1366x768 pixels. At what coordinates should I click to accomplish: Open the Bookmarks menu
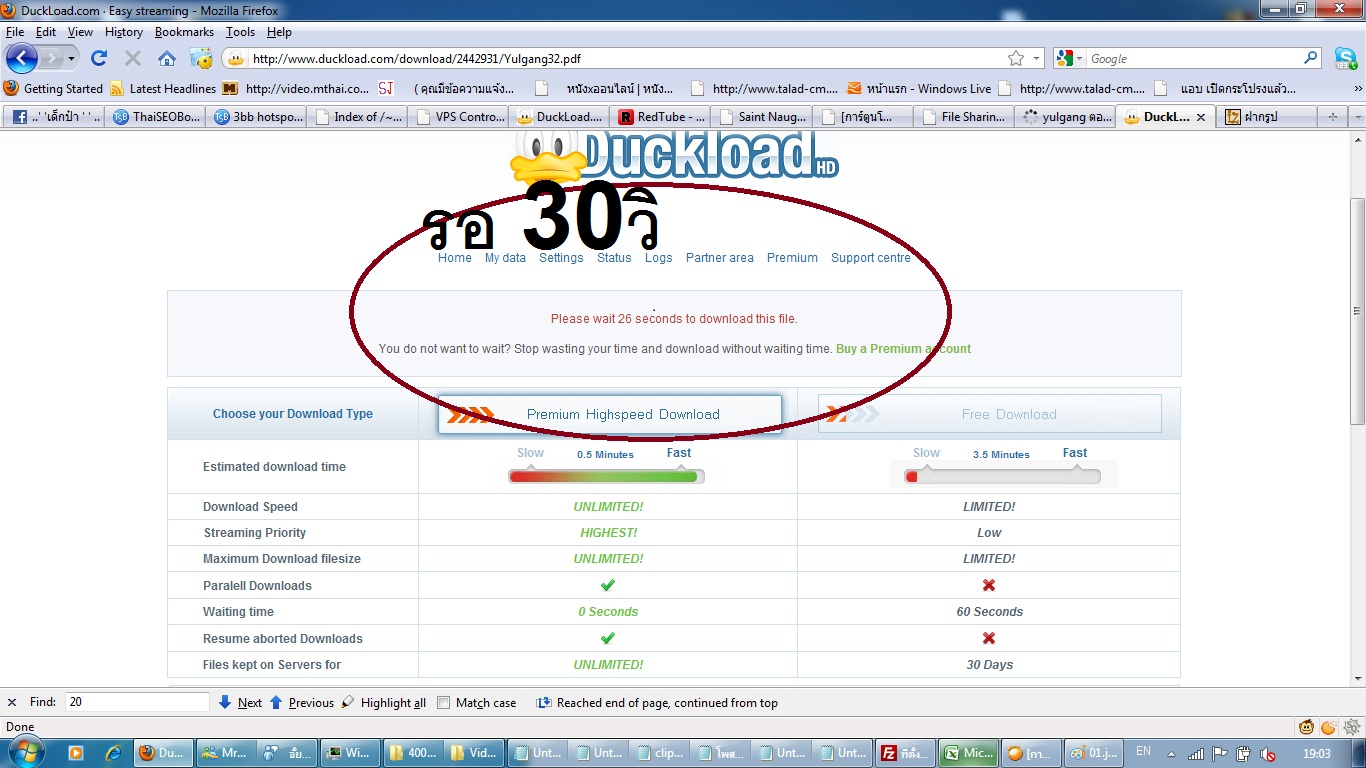point(184,32)
